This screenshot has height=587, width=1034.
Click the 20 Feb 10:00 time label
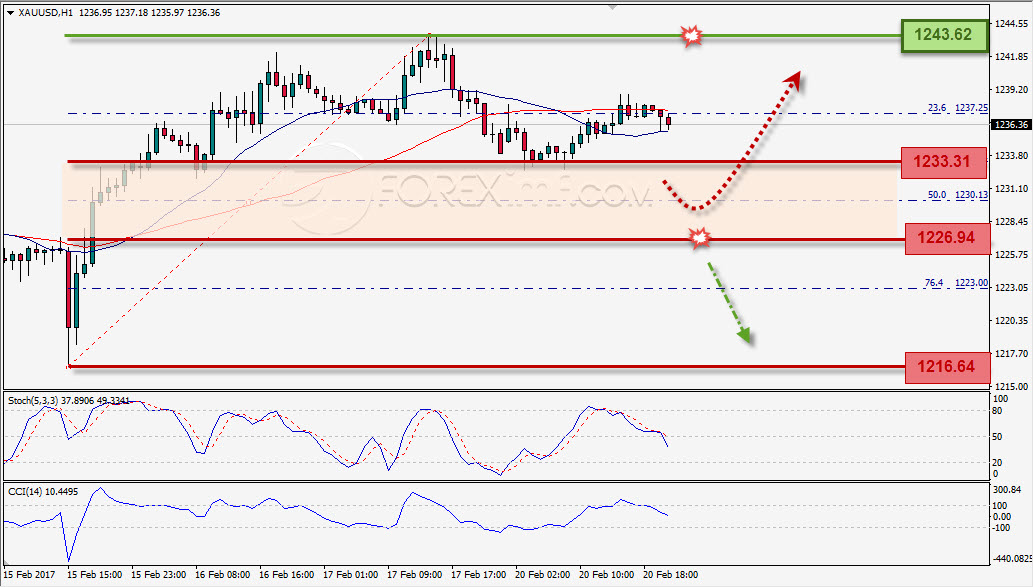pyautogui.click(x=607, y=574)
